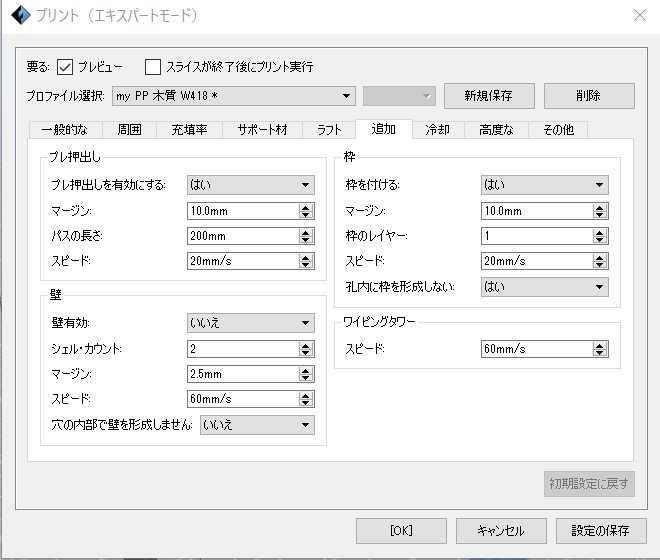Switch to the 一般的な tab
Viewport: 660px width, 560px height.
tap(65, 130)
